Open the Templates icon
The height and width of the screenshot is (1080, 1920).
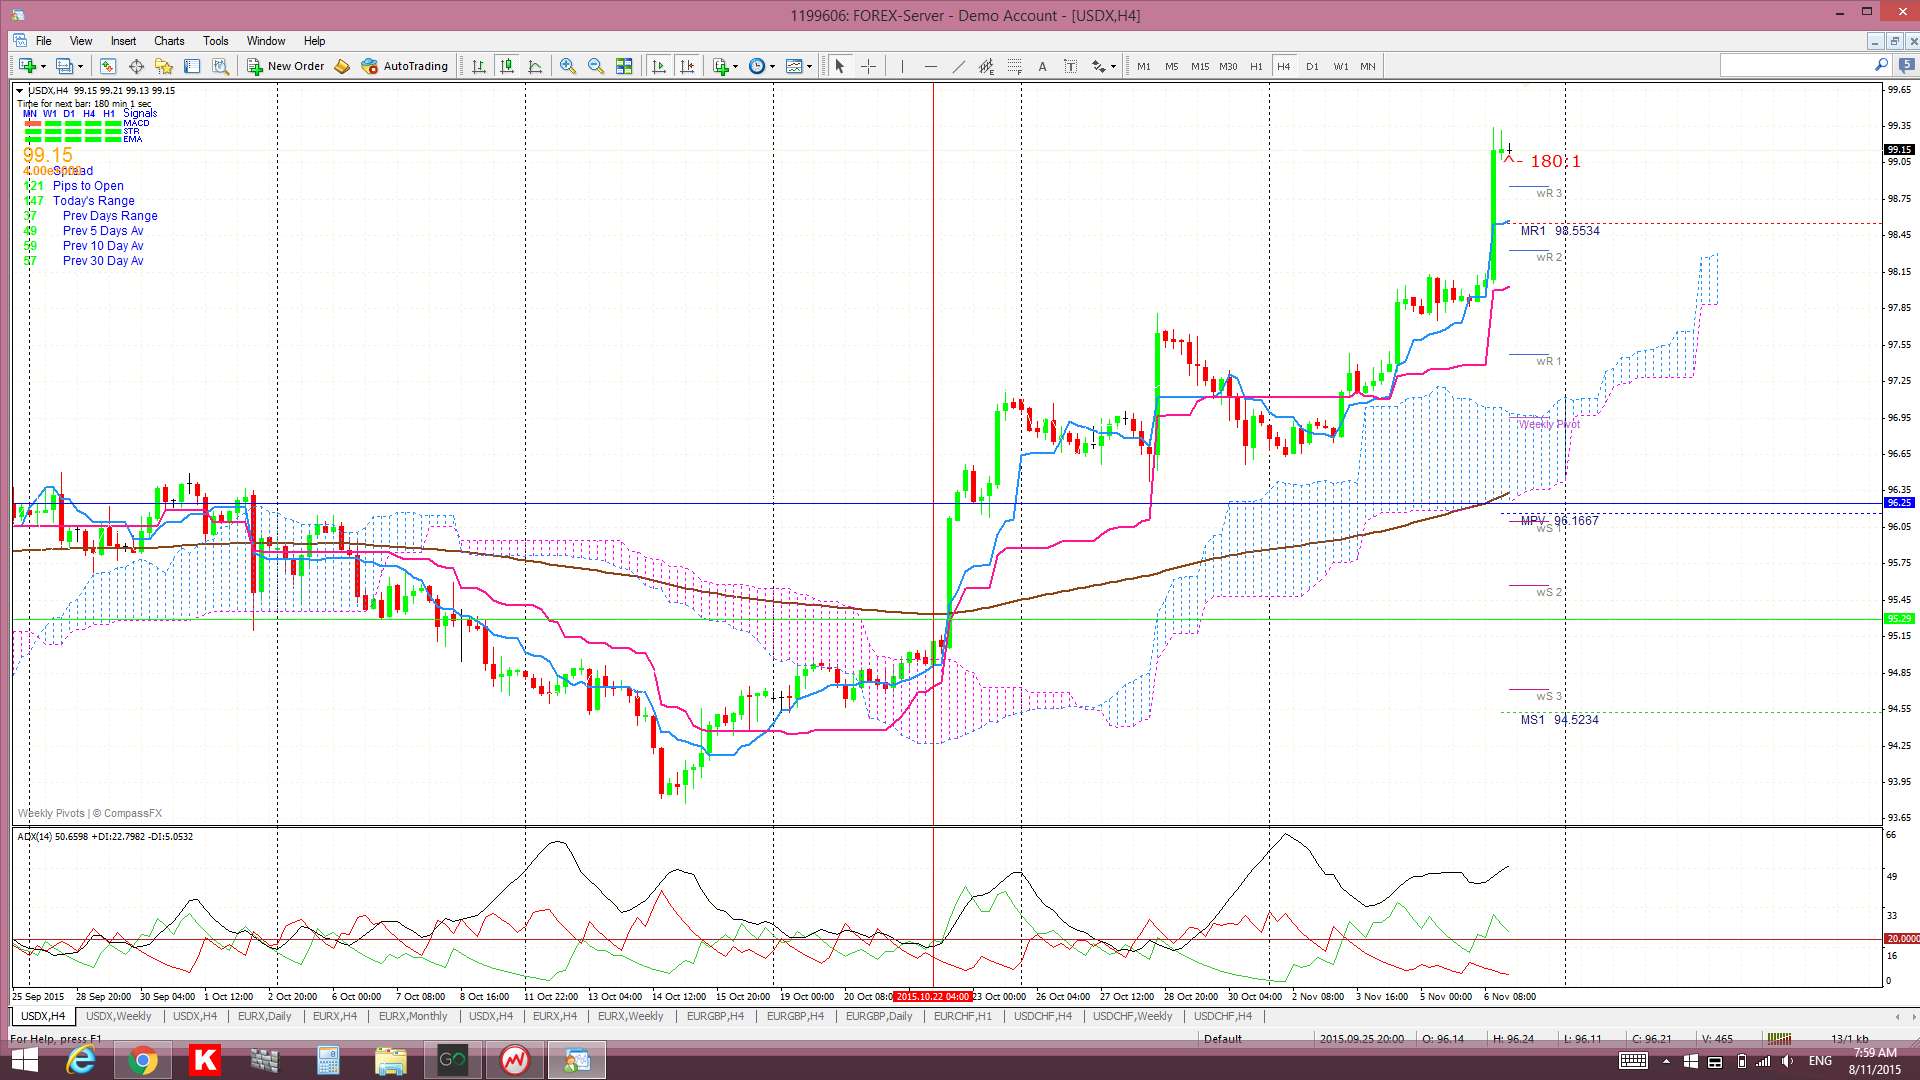tap(794, 66)
